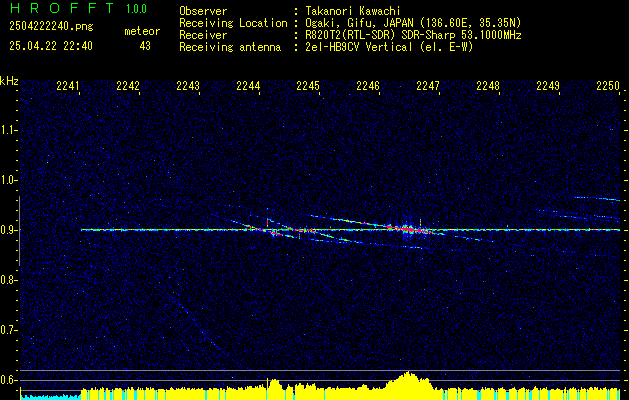Click the 2248 time marker
Viewport: 629px width, 400px height.
[488, 86]
